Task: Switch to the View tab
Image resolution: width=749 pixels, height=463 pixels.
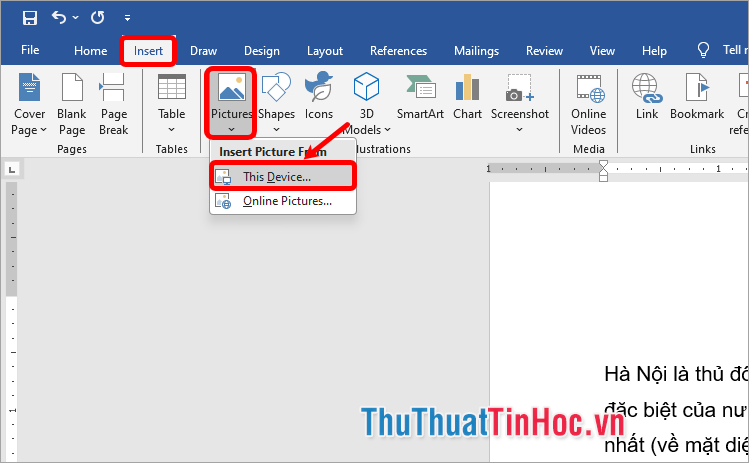Action: tap(602, 51)
